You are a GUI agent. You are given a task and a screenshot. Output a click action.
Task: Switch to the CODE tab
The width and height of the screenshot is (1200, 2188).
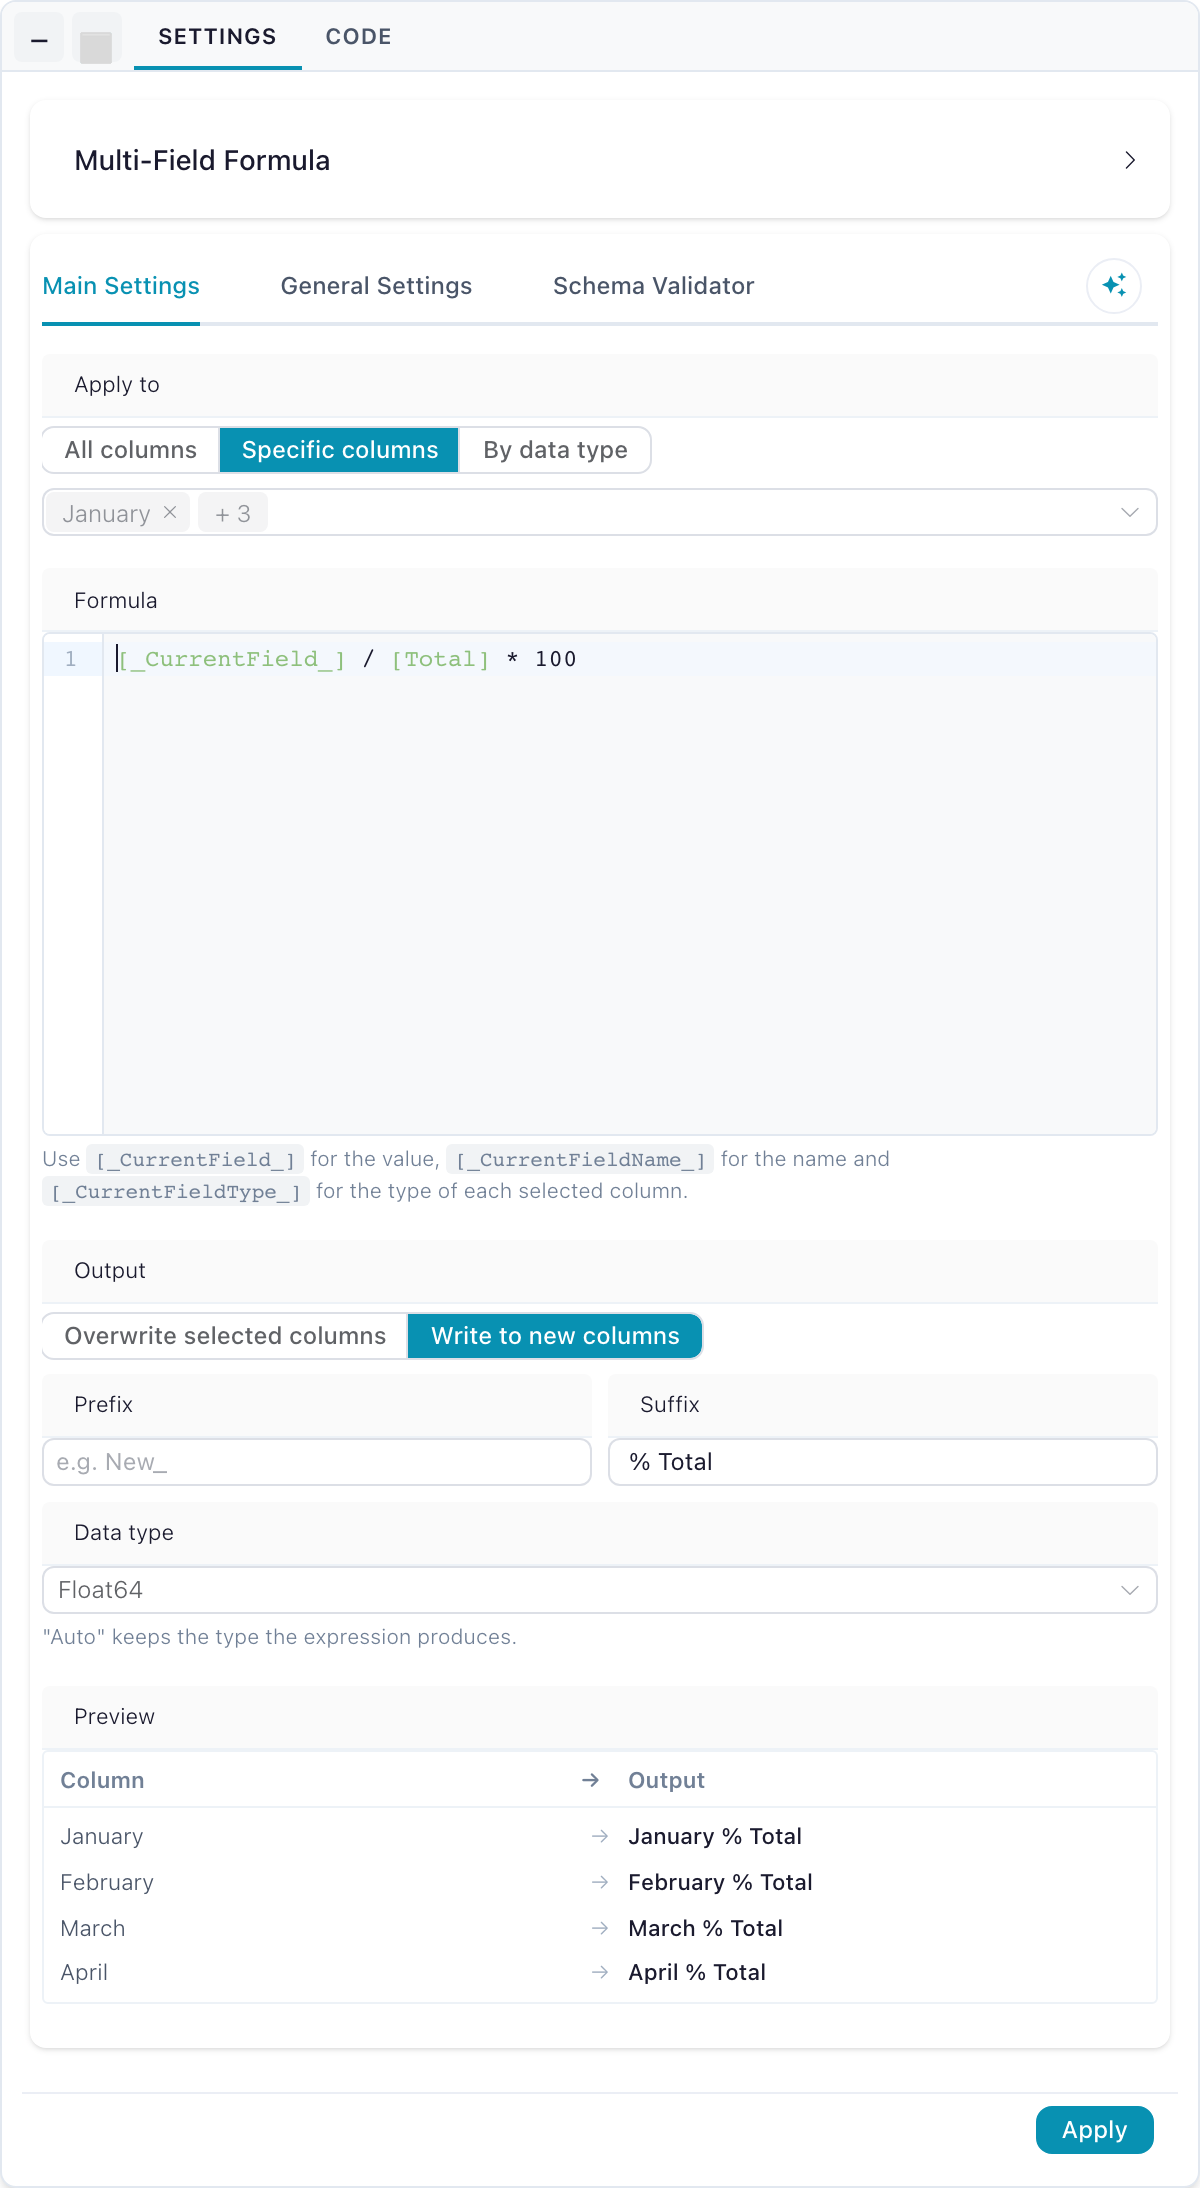[x=358, y=37]
